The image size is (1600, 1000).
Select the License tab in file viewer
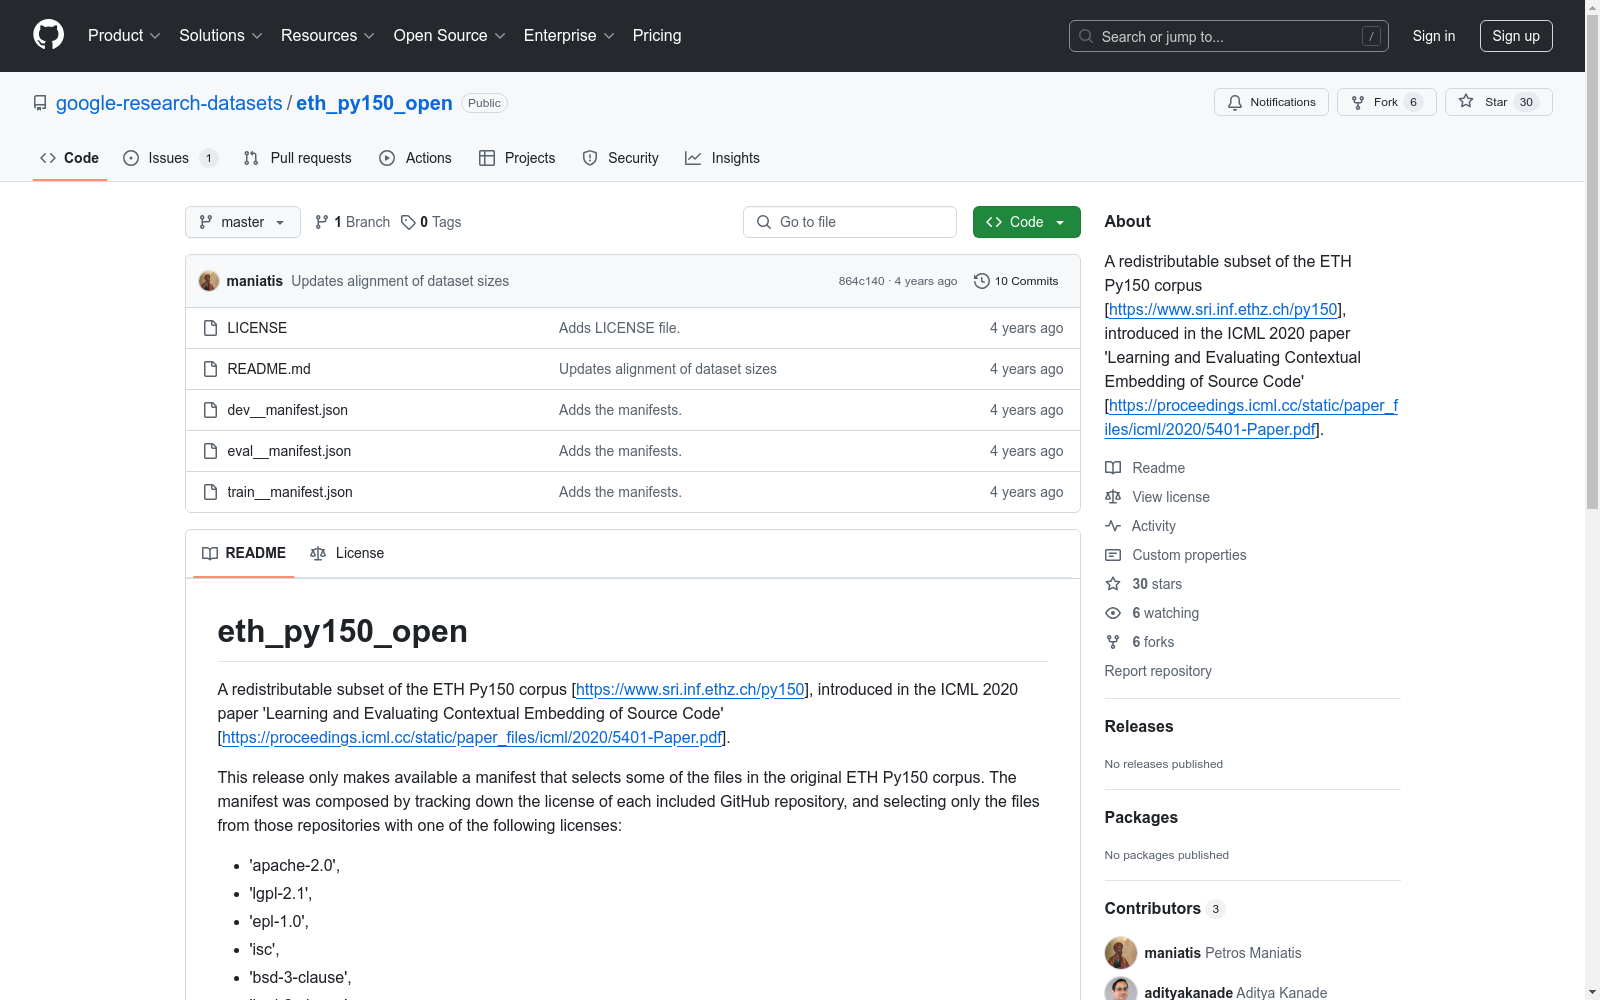347,553
